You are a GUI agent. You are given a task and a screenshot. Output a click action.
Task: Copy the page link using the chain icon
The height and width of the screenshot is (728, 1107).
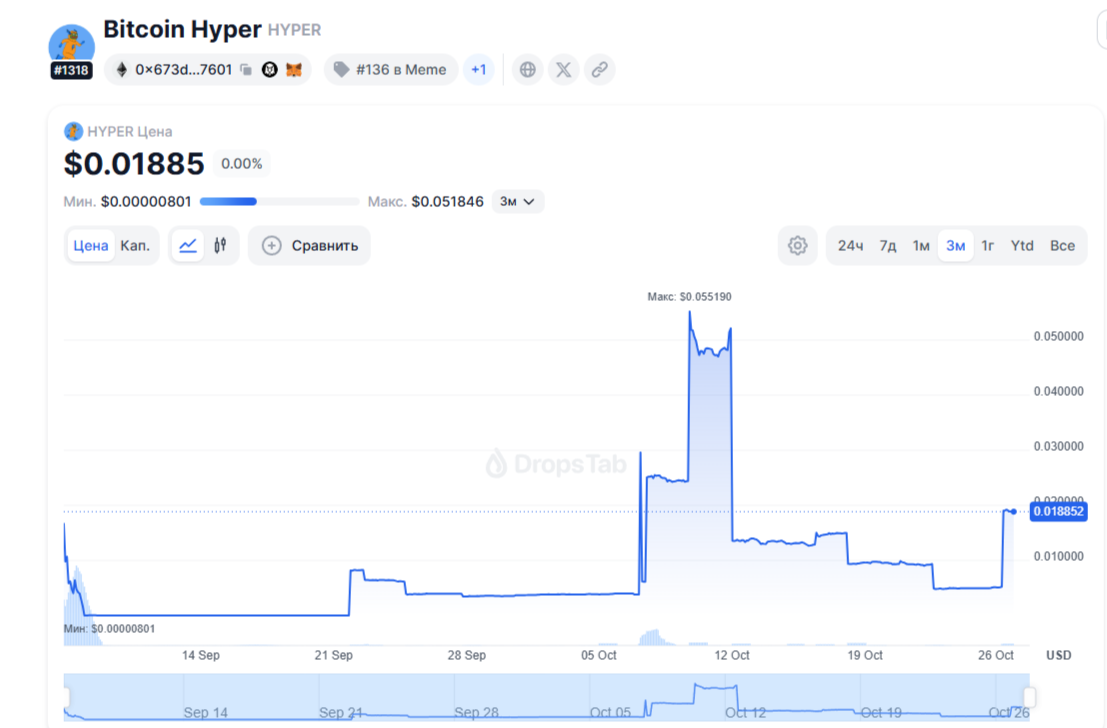[x=599, y=69]
